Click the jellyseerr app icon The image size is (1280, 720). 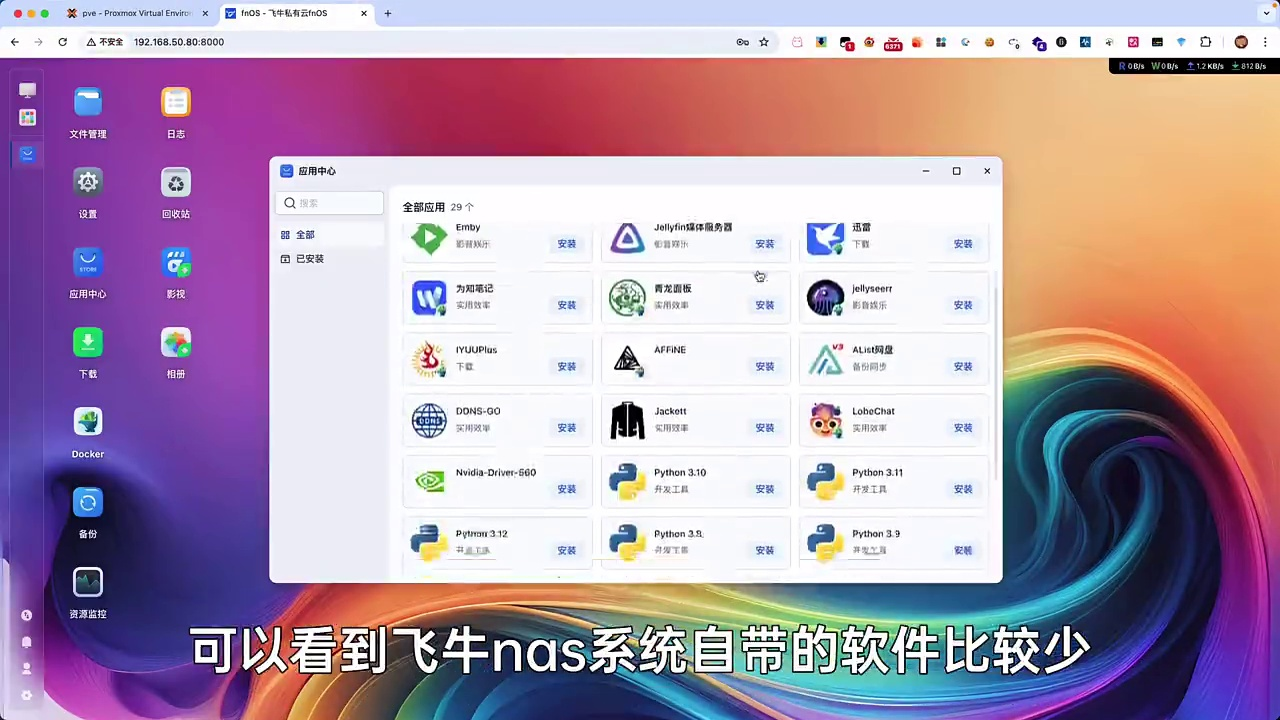point(825,298)
